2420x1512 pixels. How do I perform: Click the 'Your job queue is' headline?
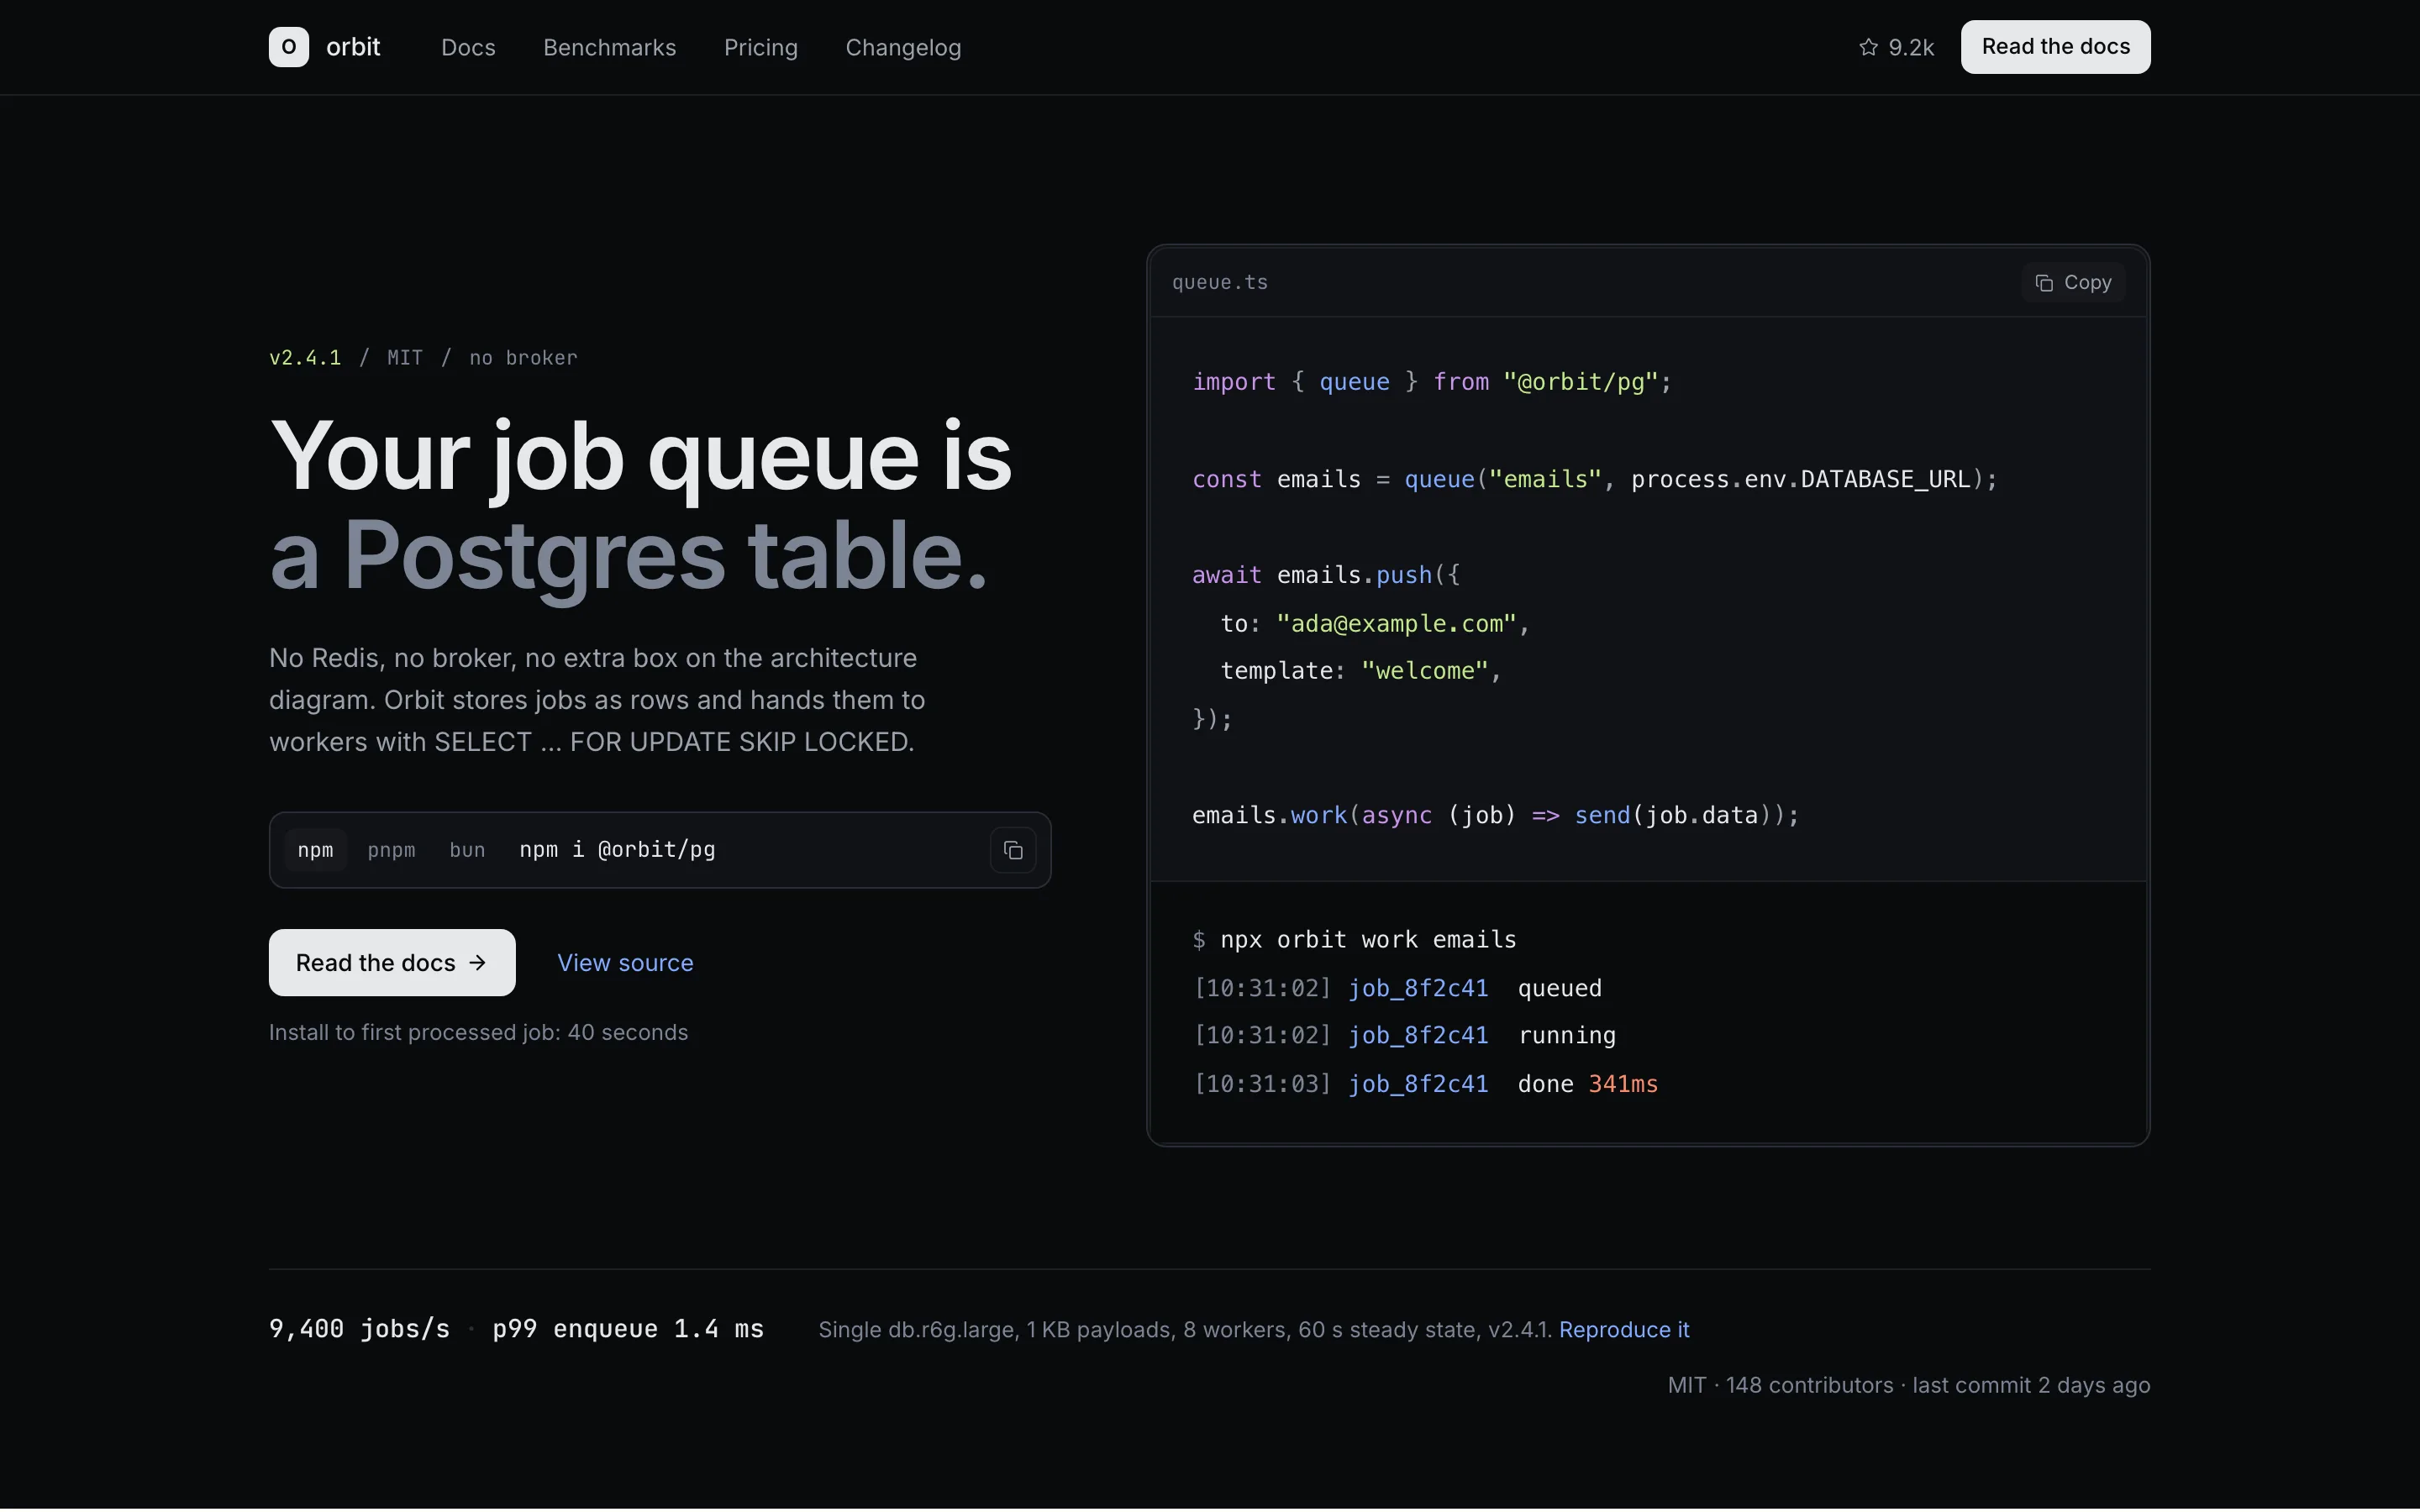tap(640, 456)
